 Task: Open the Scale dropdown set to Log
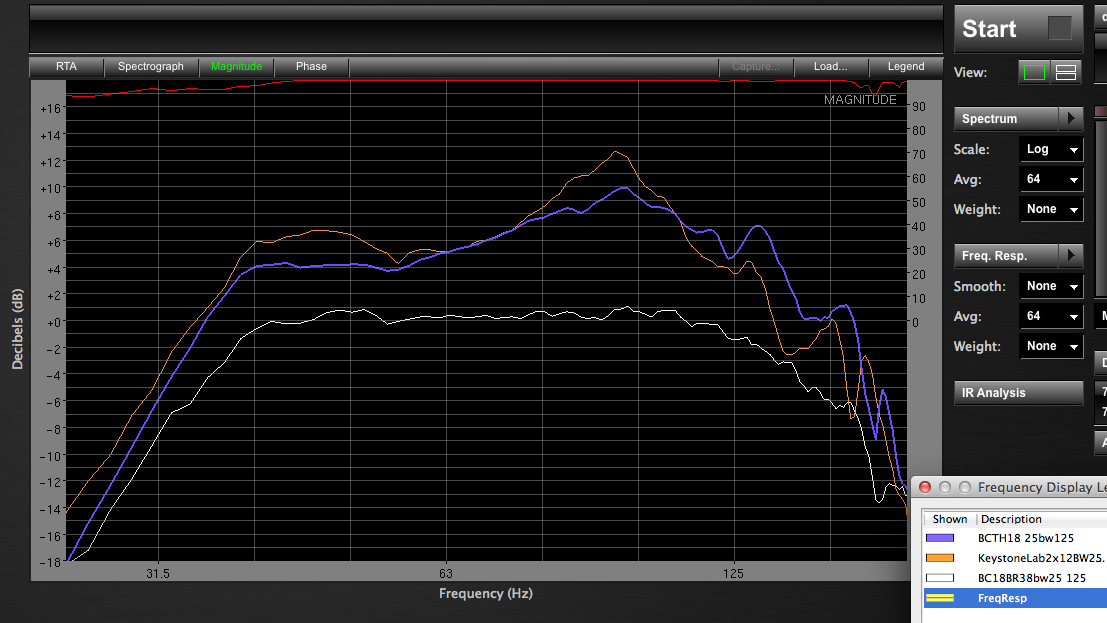(x=1051, y=149)
